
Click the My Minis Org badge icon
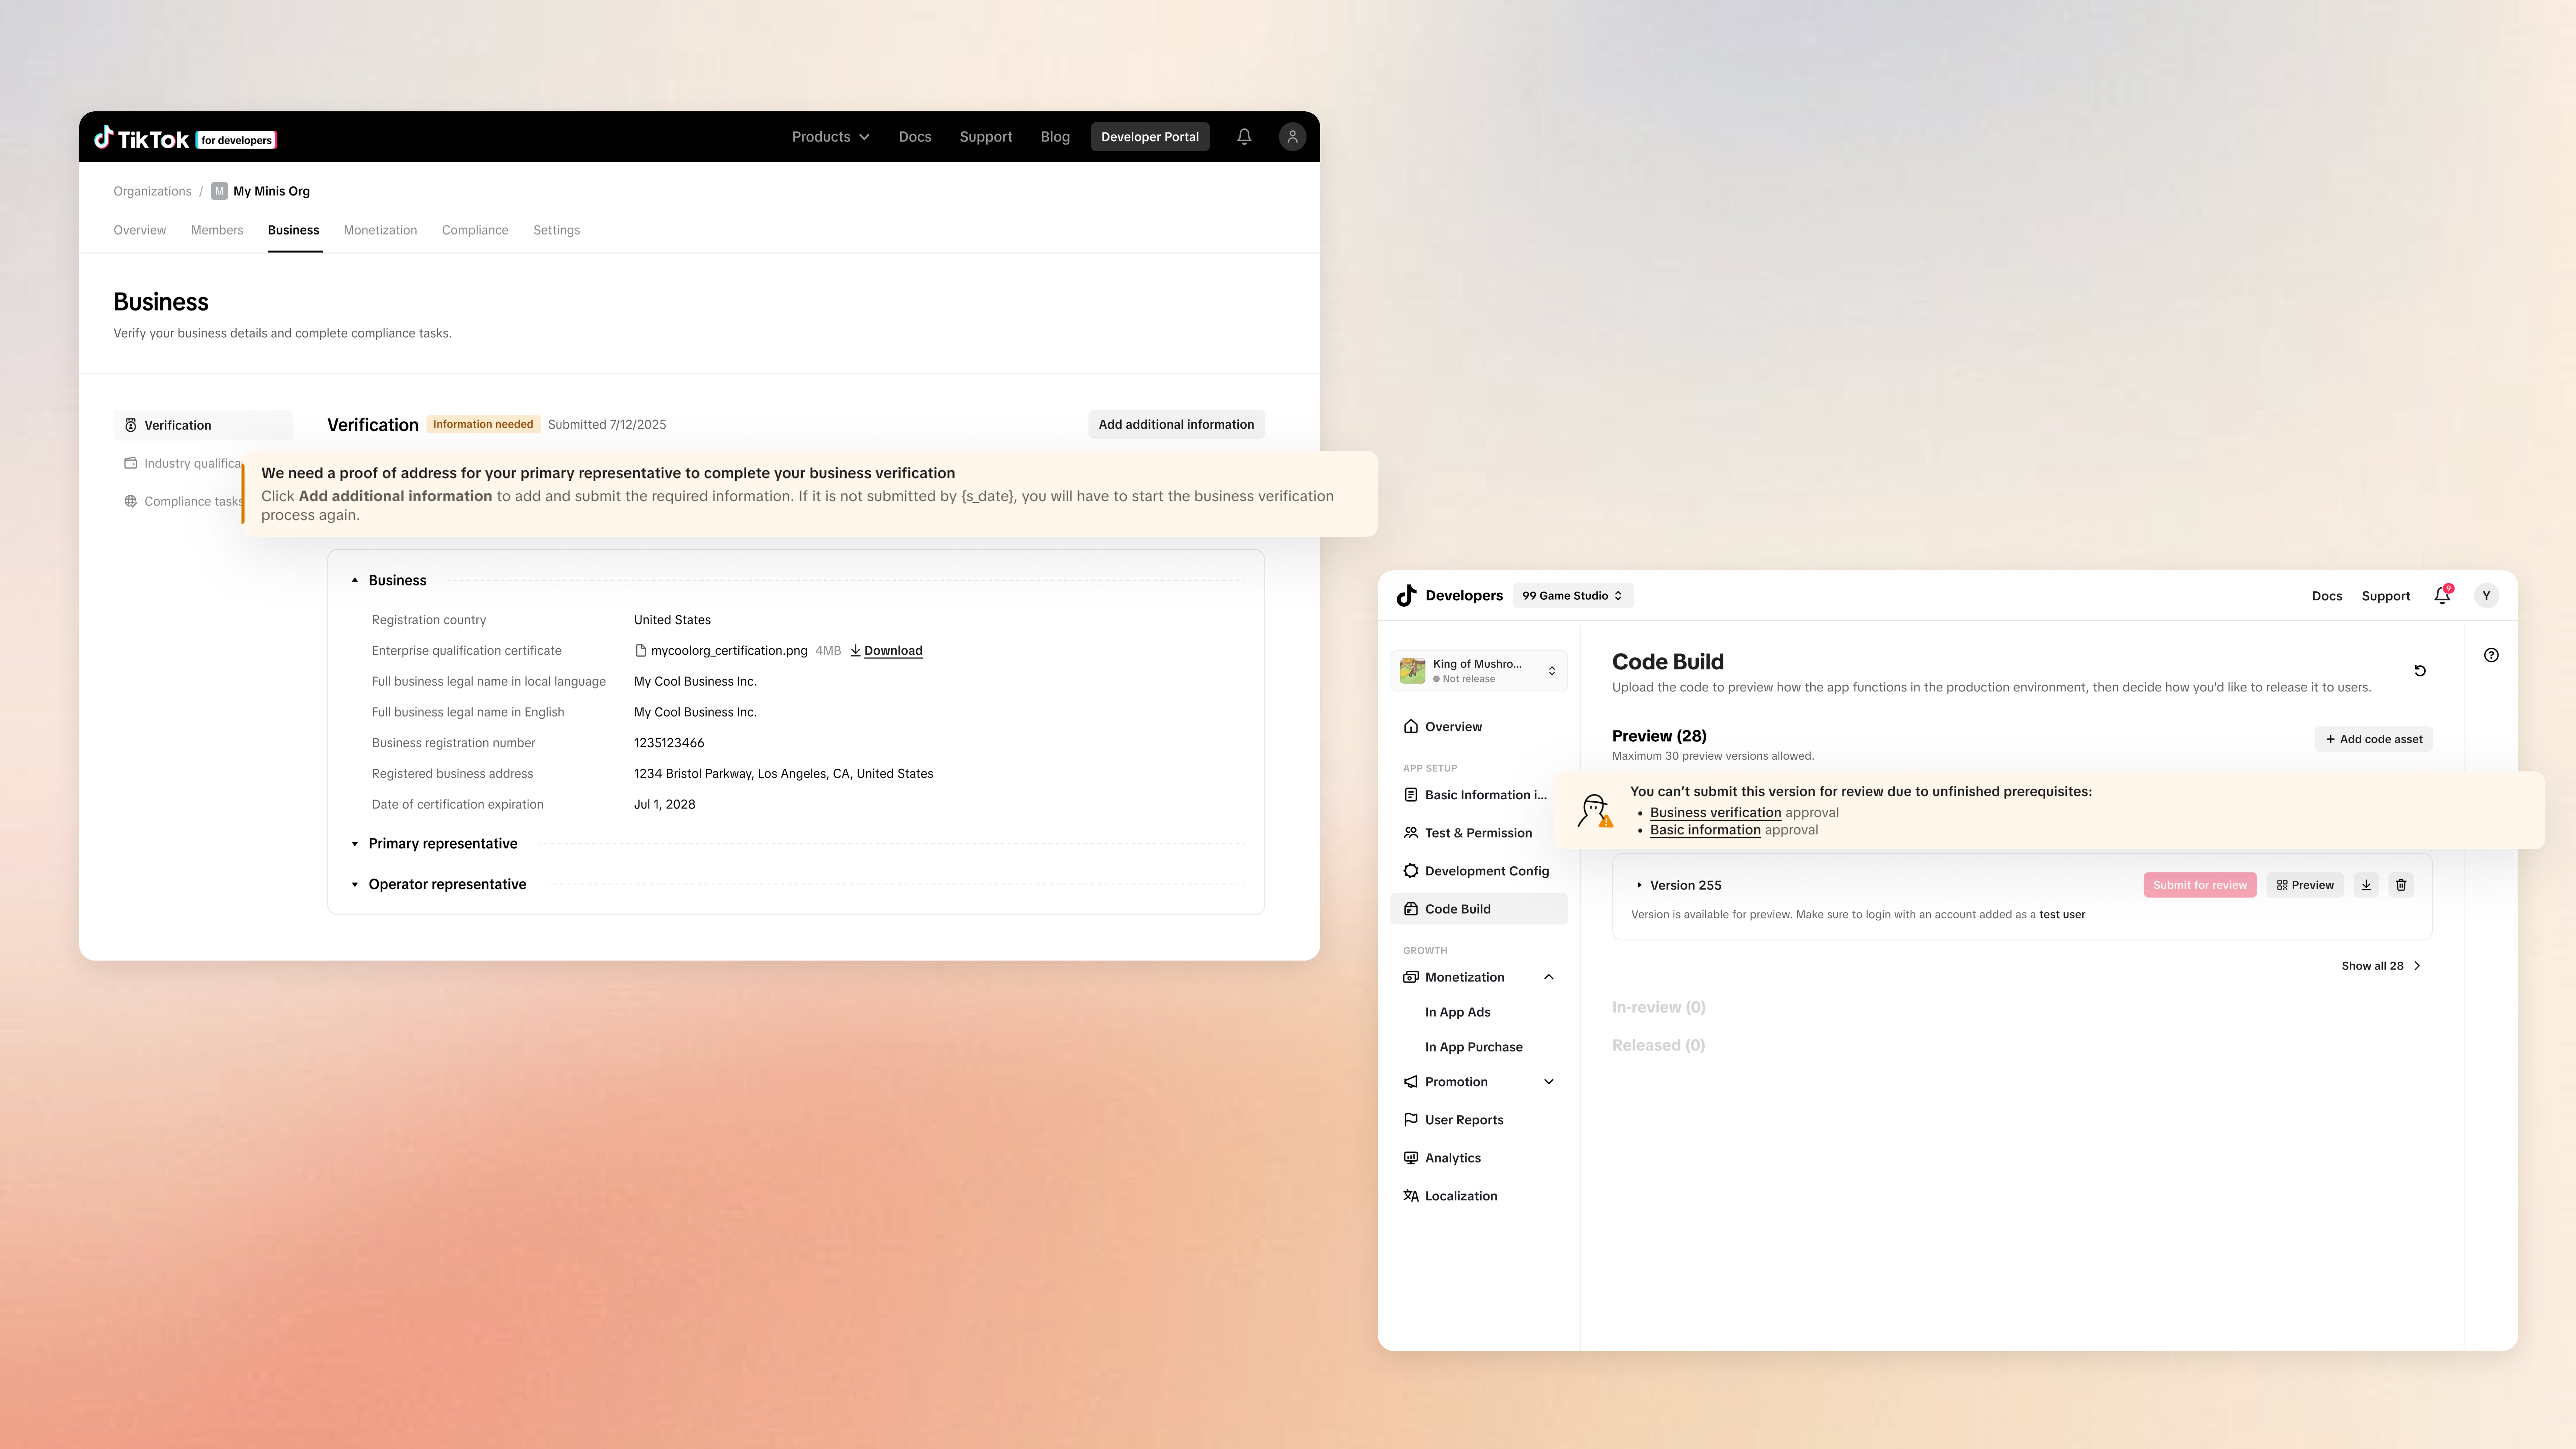pyautogui.click(x=219, y=191)
